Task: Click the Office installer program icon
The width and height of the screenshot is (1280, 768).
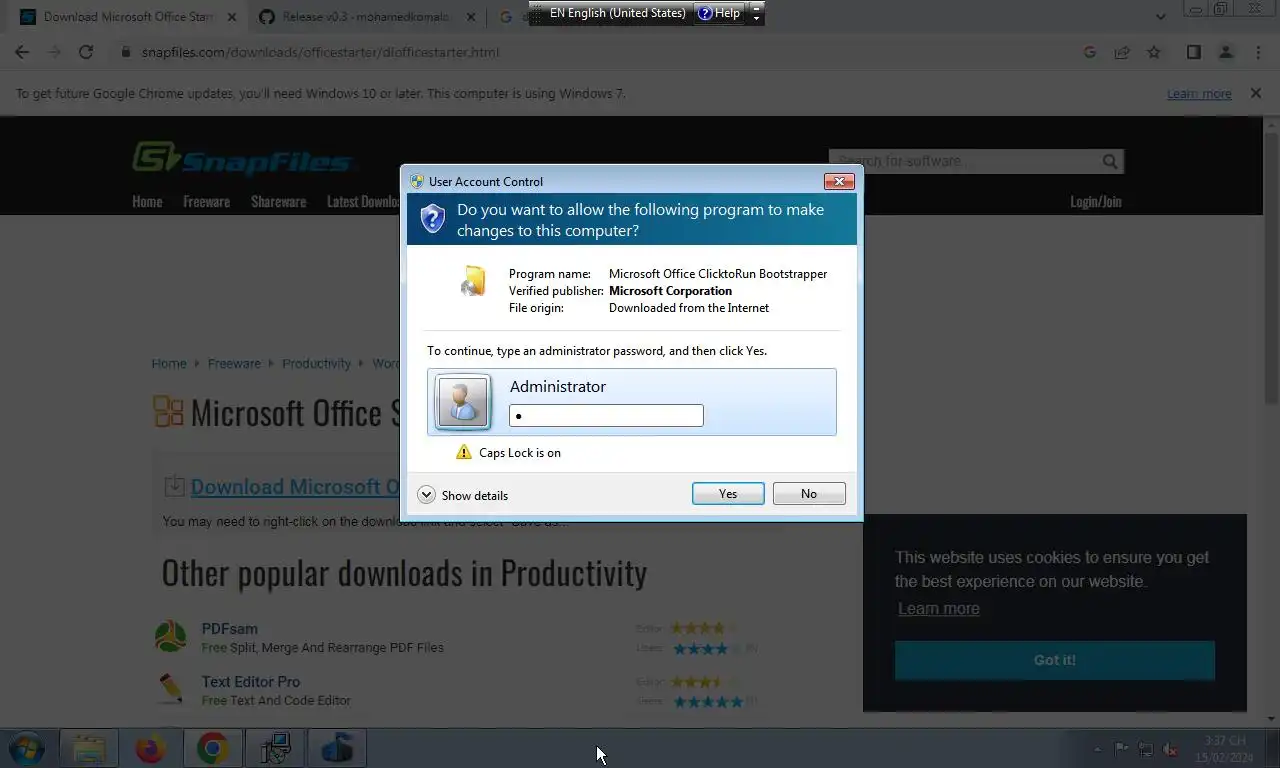Action: pyautogui.click(x=473, y=281)
